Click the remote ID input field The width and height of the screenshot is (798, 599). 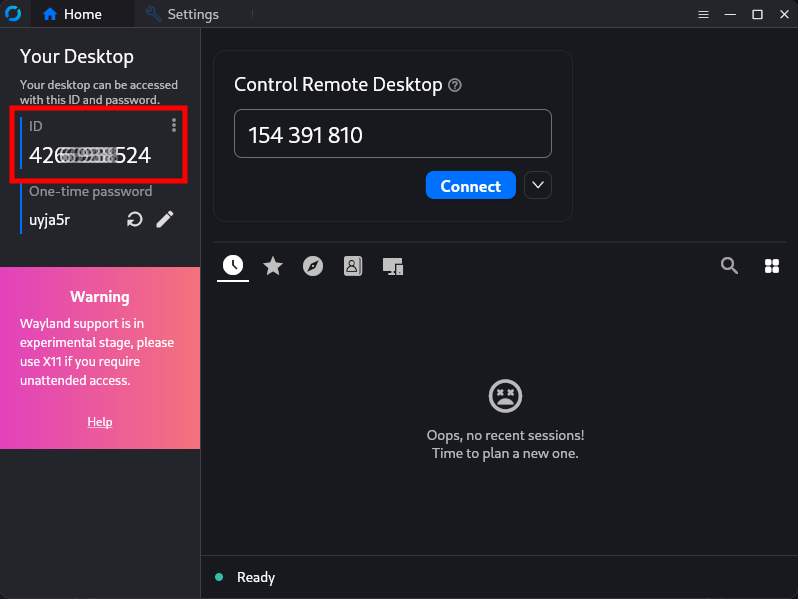(393, 134)
